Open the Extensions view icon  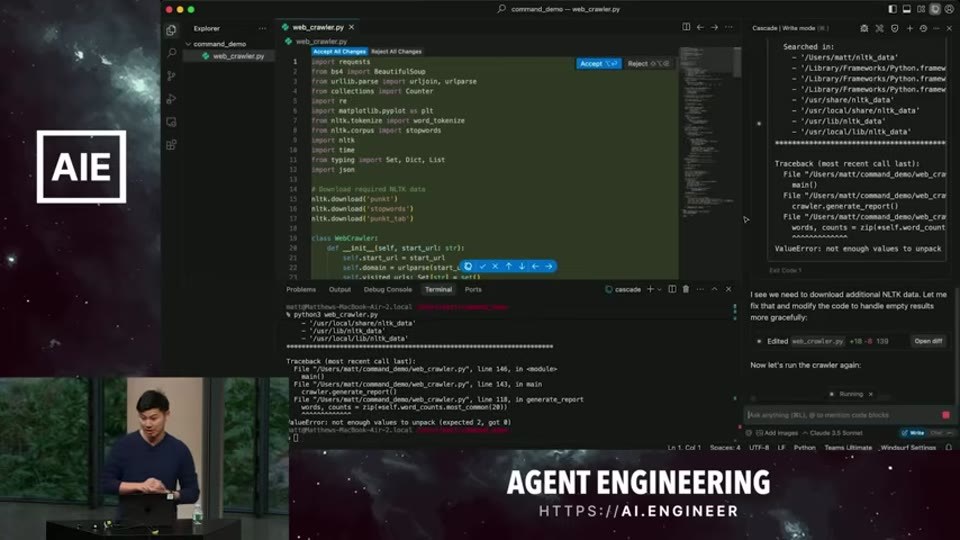point(171,145)
